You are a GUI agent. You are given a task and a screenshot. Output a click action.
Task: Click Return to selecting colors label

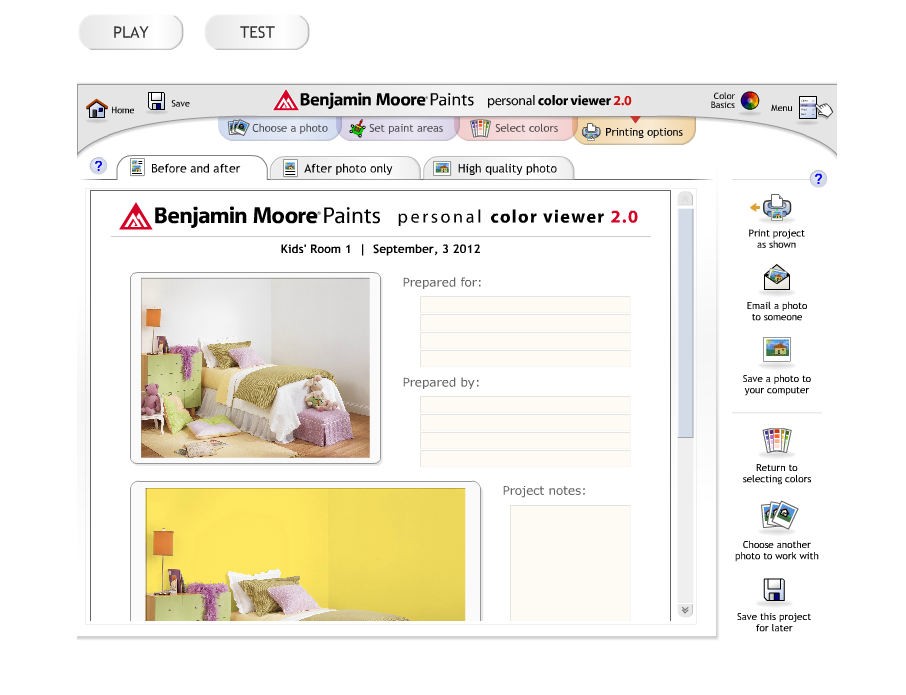coord(777,473)
